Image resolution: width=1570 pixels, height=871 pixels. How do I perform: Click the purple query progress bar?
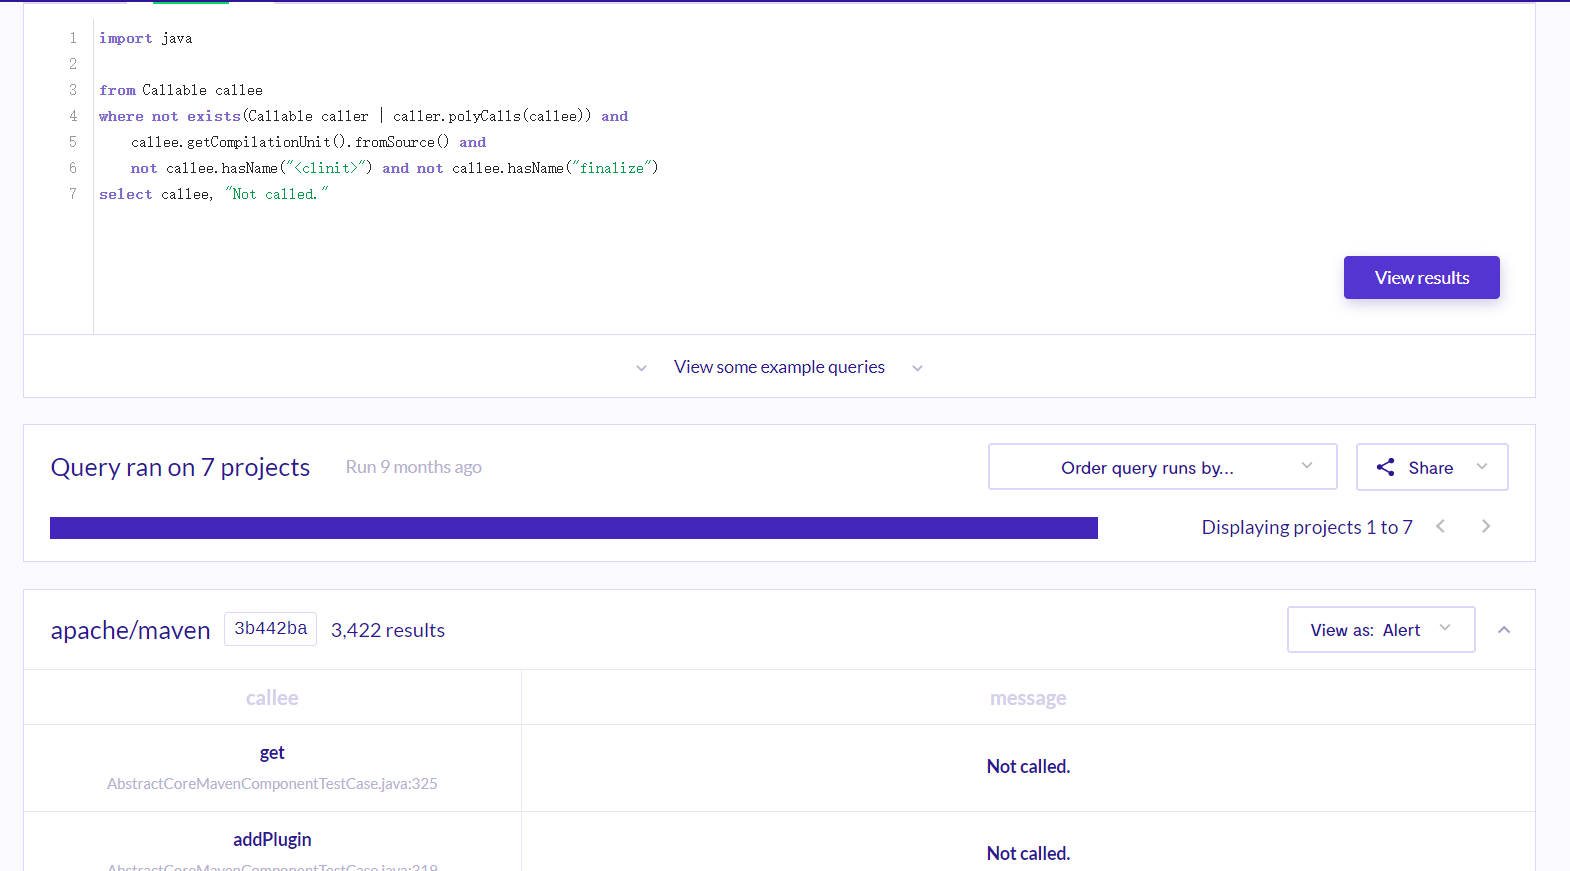tap(574, 528)
